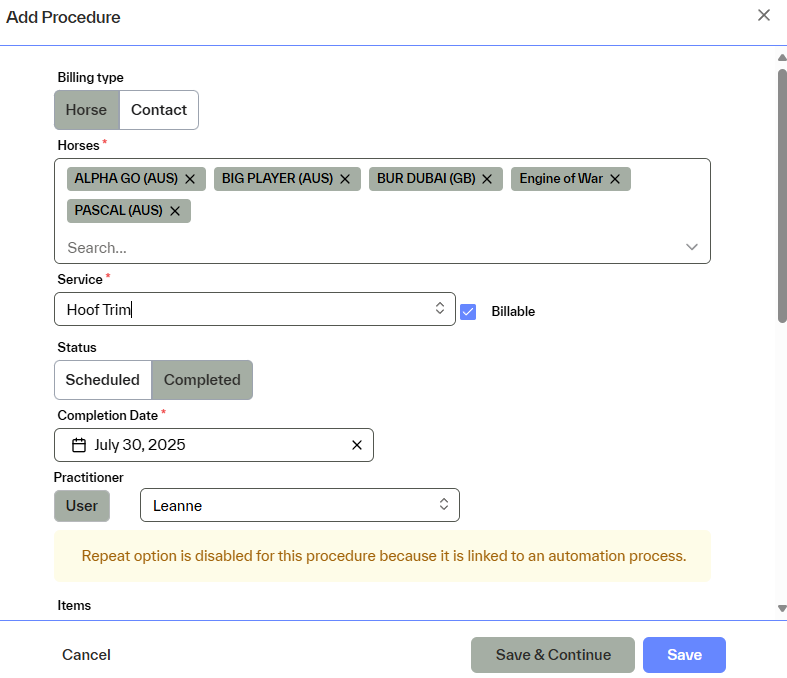Uncheck the Billable checkbox
This screenshot has height=678, width=787.
[x=468, y=311]
